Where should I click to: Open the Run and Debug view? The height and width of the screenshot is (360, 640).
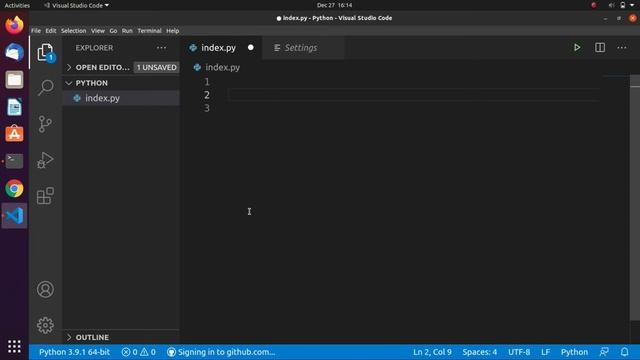[45, 160]
